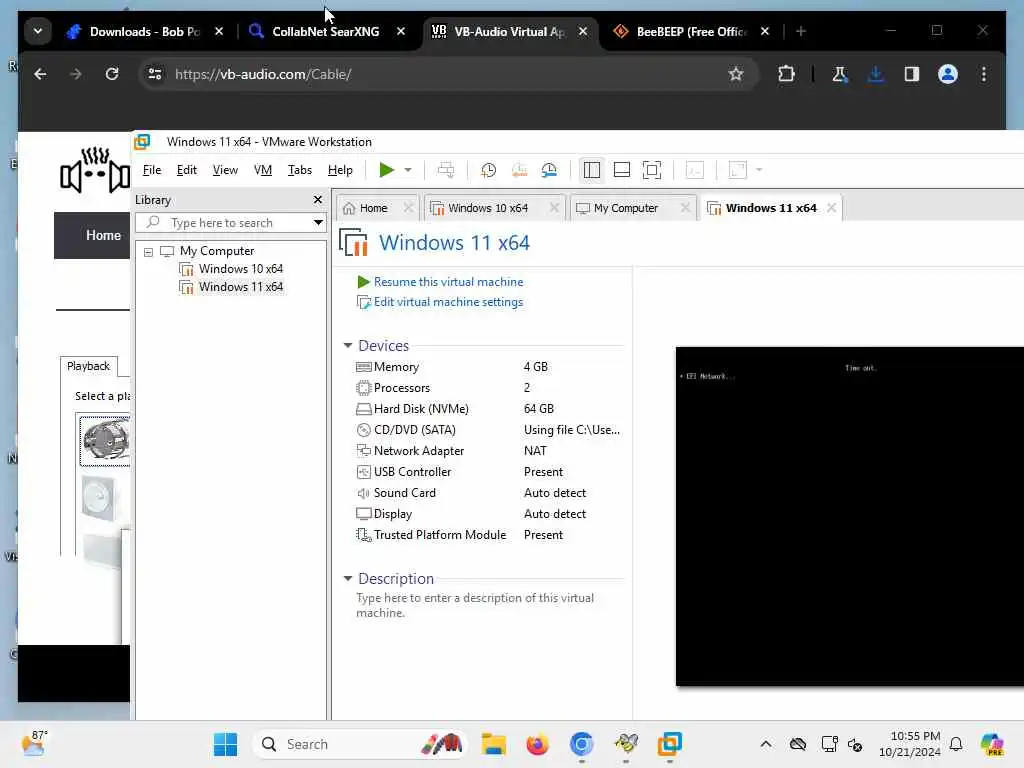This screenshot has width=1024, height=768.
Task: Open a new browser tab
Action: click(801, 31)
